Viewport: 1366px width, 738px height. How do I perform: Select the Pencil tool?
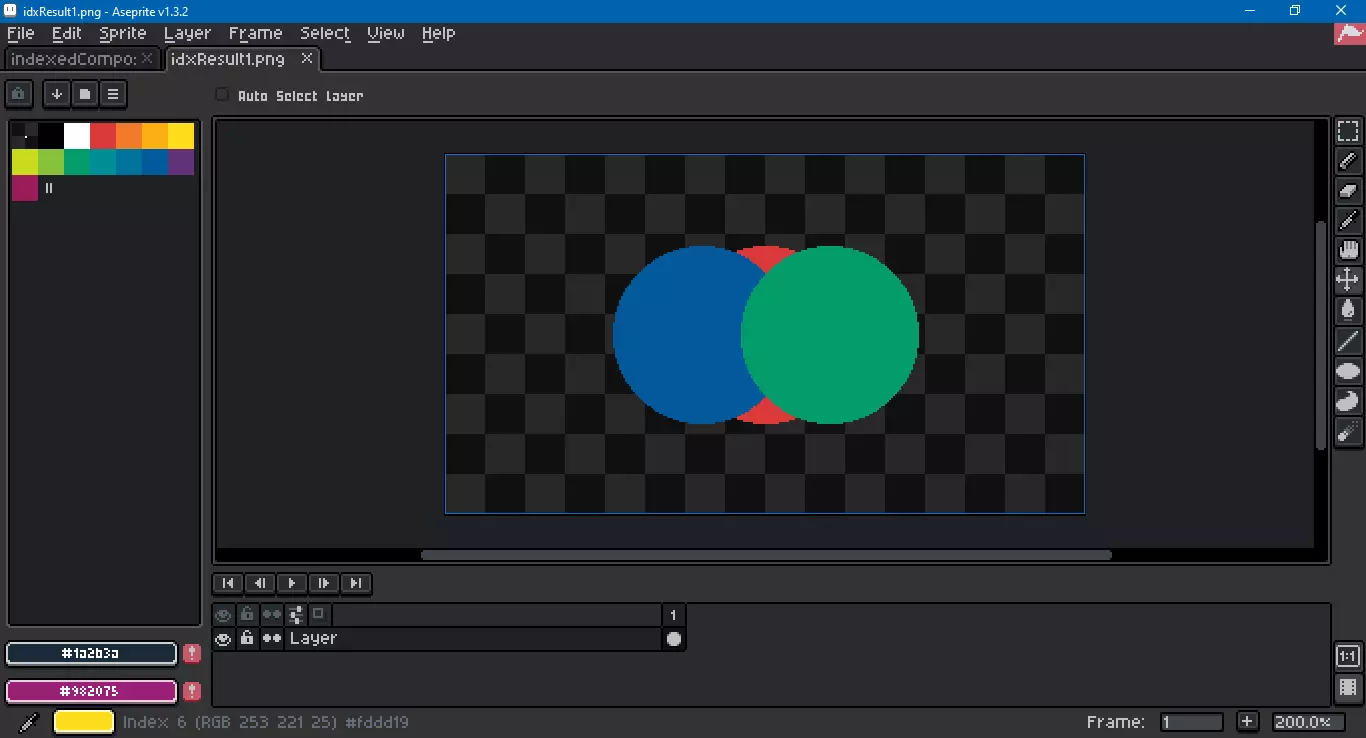pyautogui.click(x=1348, y=161)
